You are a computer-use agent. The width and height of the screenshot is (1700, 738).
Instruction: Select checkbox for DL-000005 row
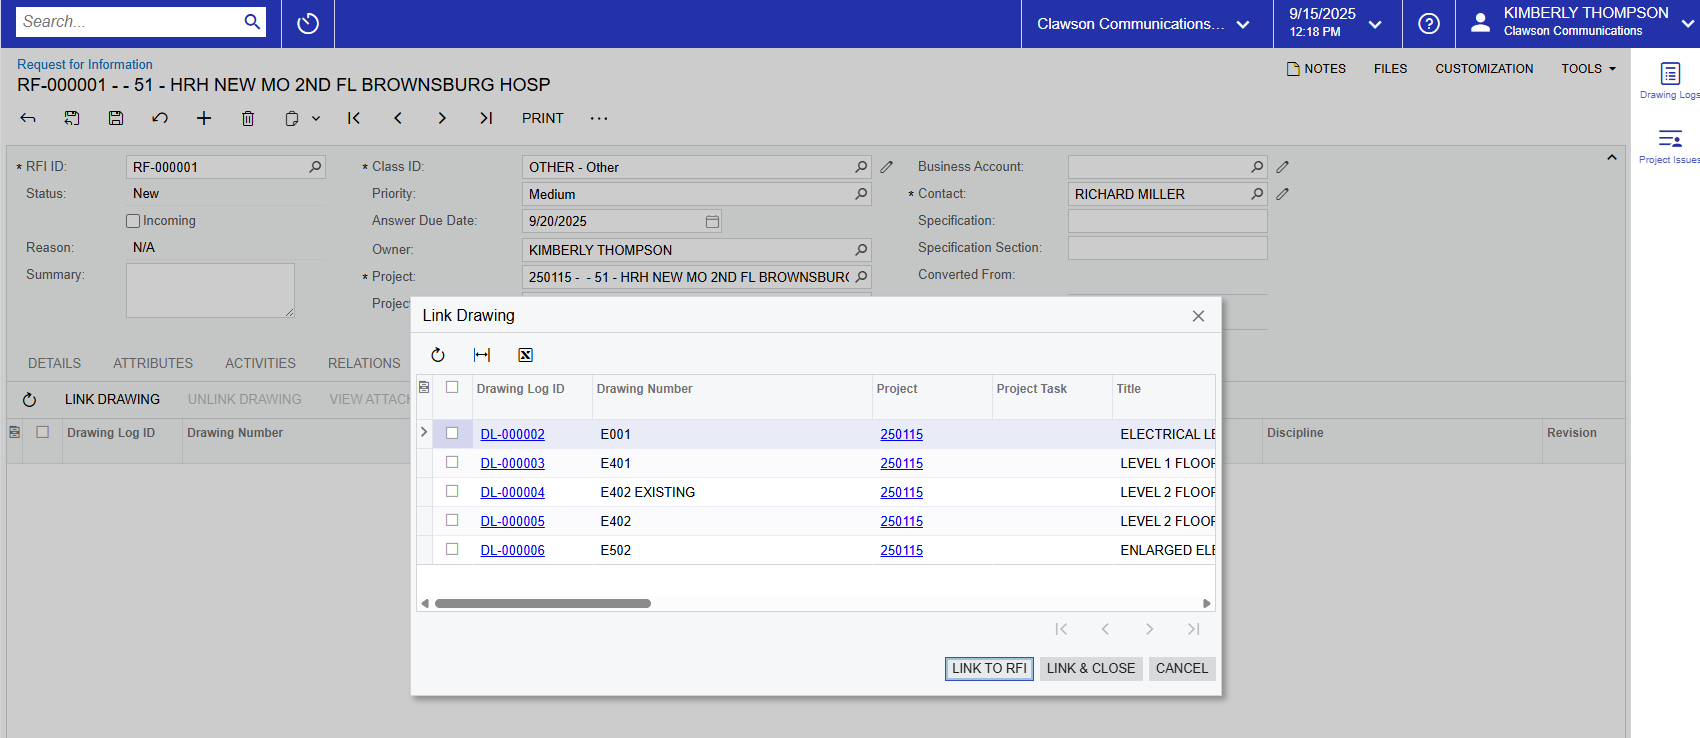pyautogui.click(x=452, y=521)
